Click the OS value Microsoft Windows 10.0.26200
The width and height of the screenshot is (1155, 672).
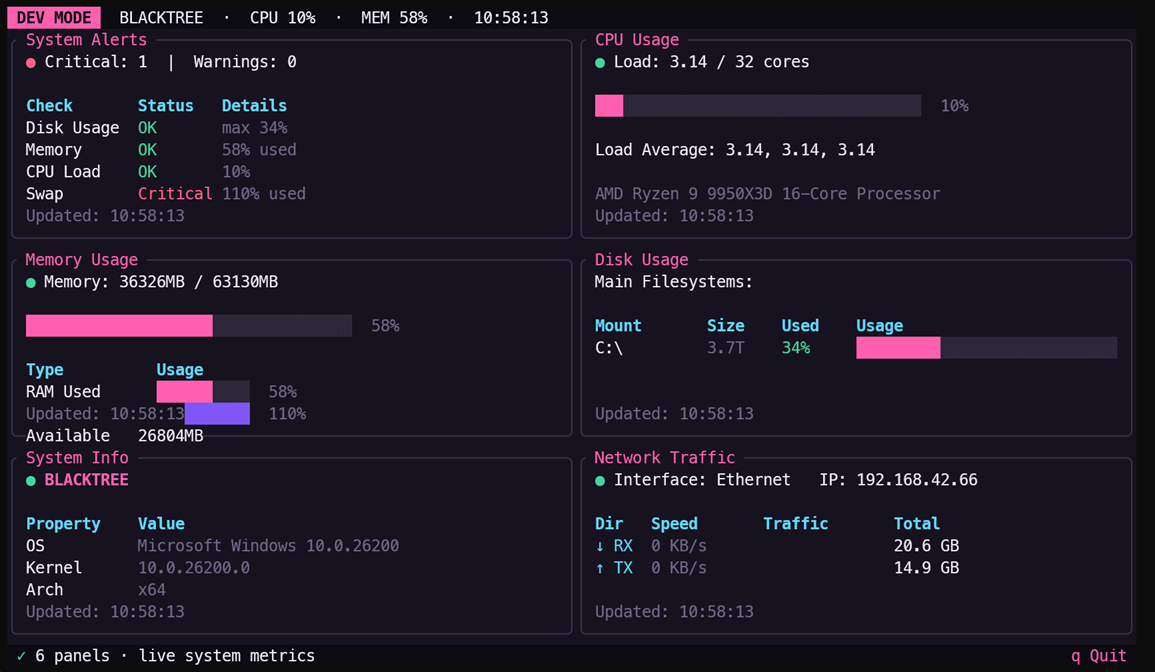click(268, 546)
